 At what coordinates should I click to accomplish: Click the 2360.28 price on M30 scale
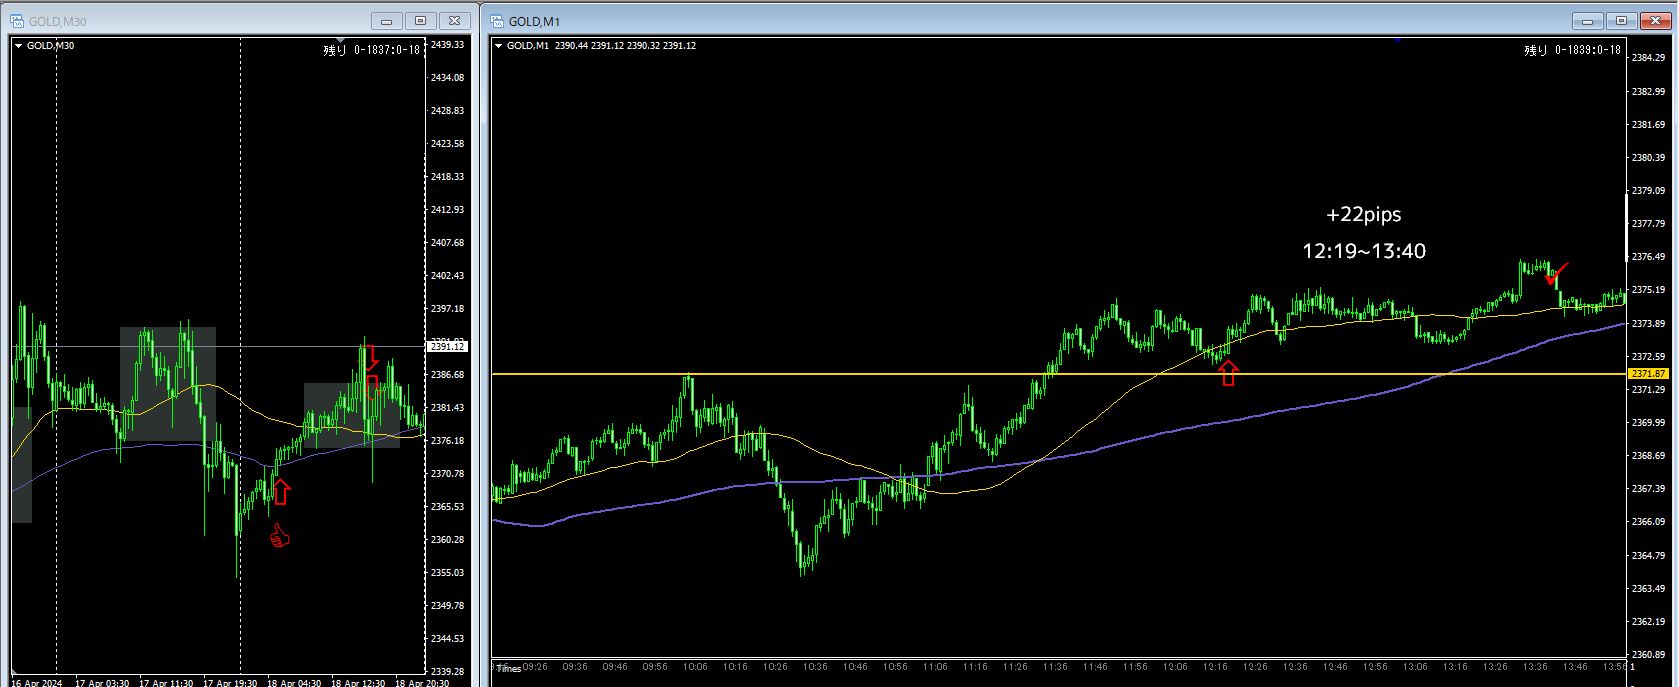point(447,540)
